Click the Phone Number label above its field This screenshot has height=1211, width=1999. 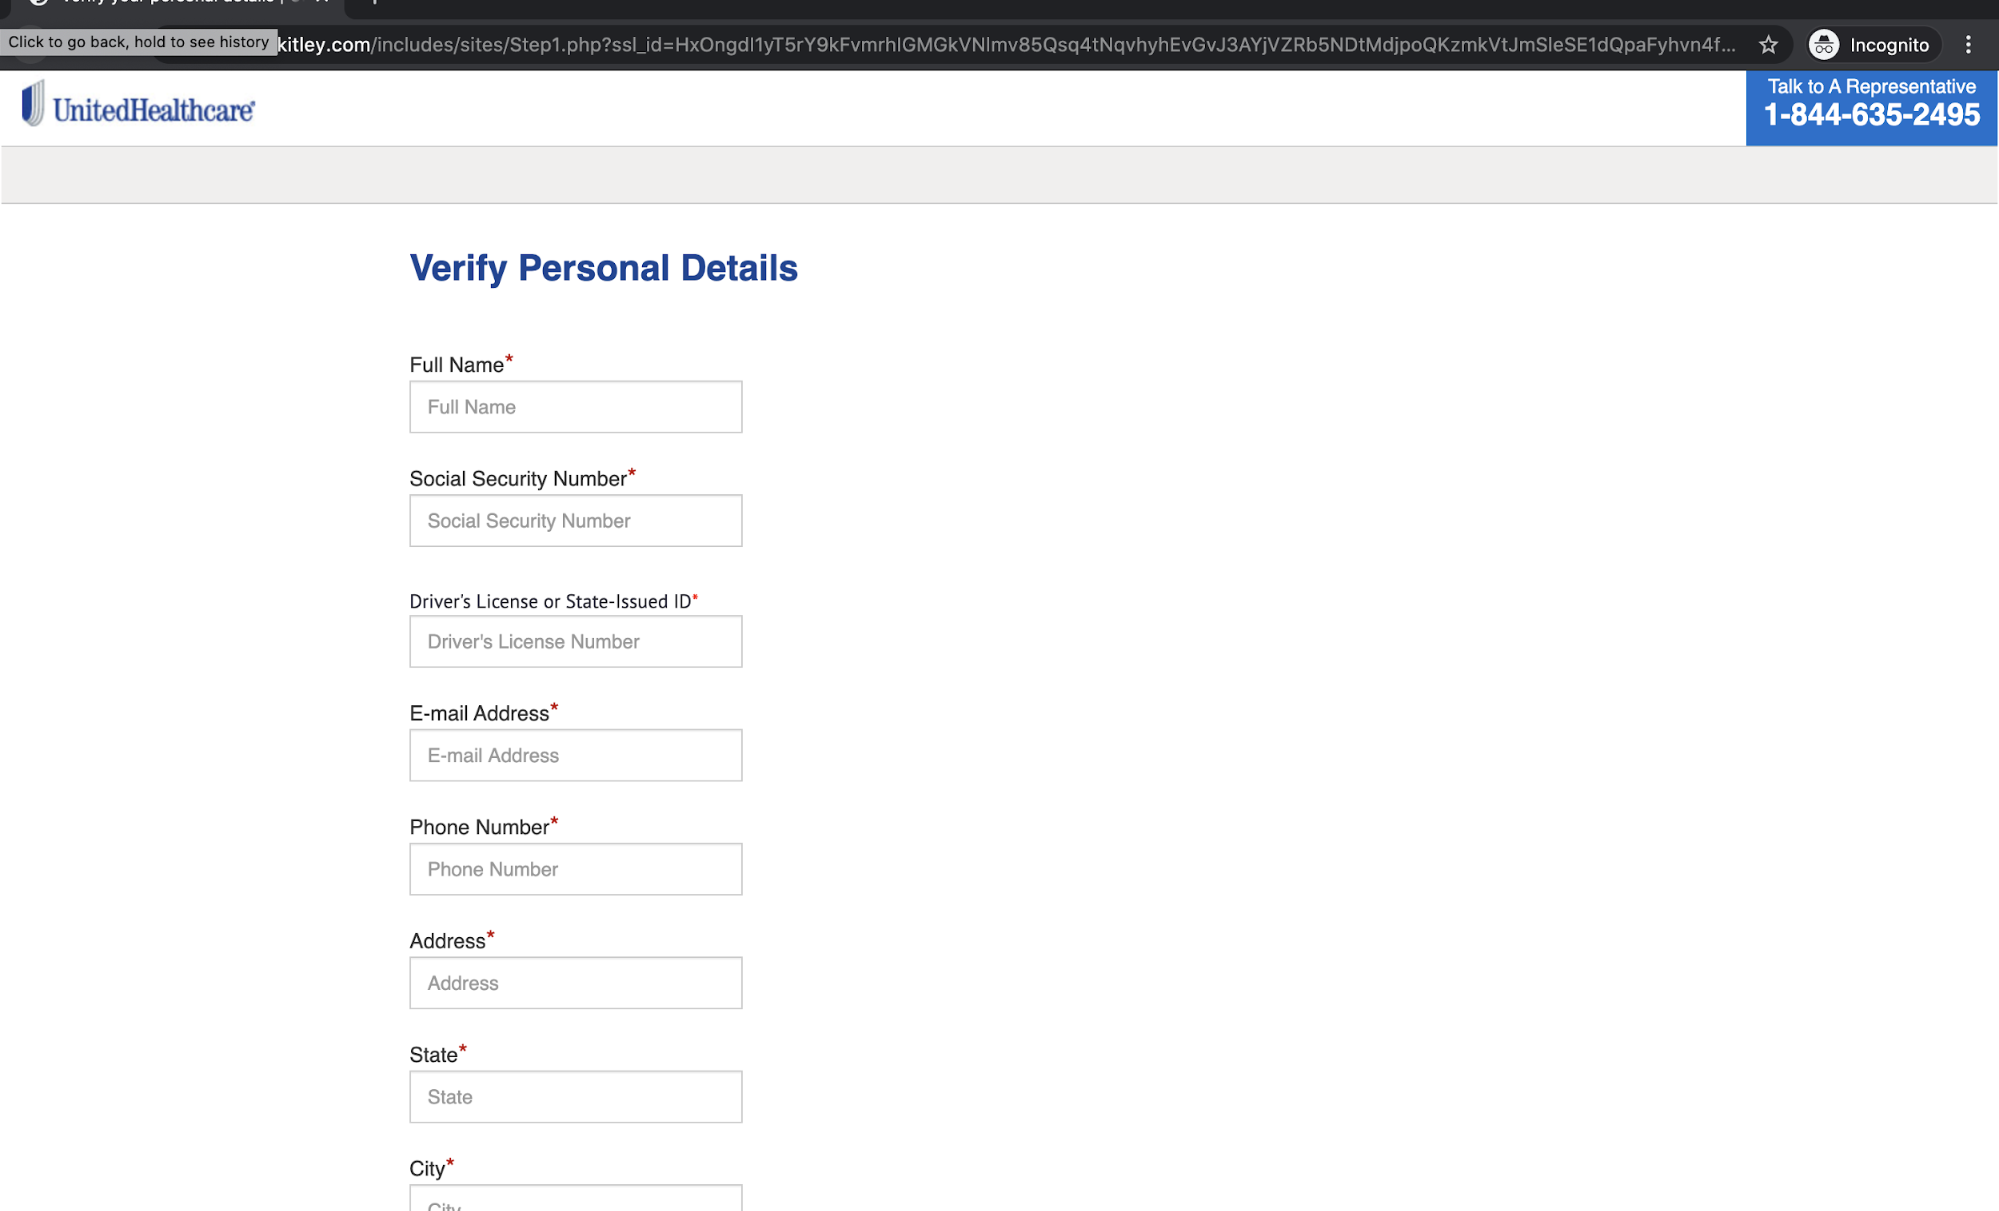click(479, 828)
